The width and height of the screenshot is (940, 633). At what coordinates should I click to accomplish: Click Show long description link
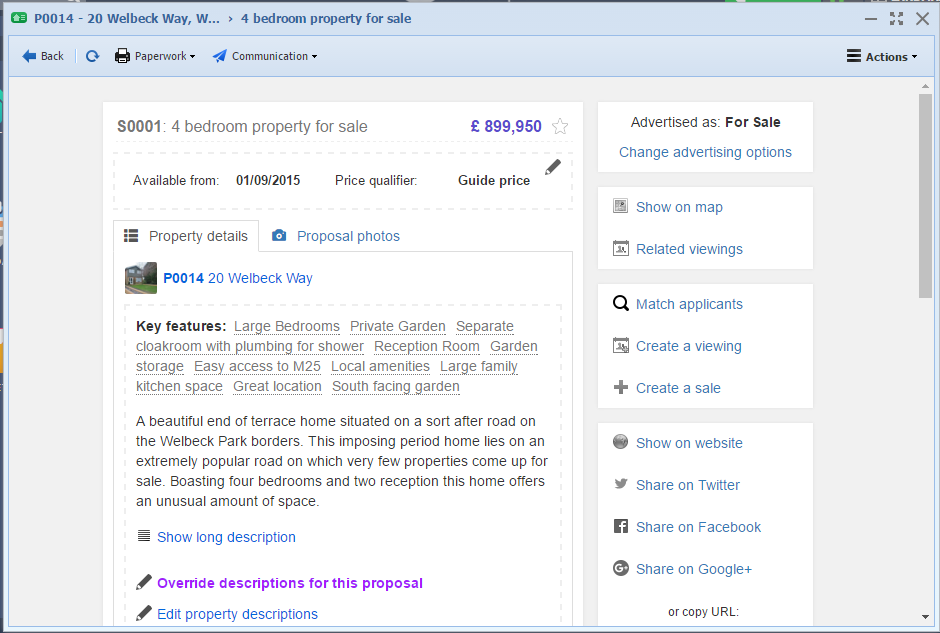point(226,537)
